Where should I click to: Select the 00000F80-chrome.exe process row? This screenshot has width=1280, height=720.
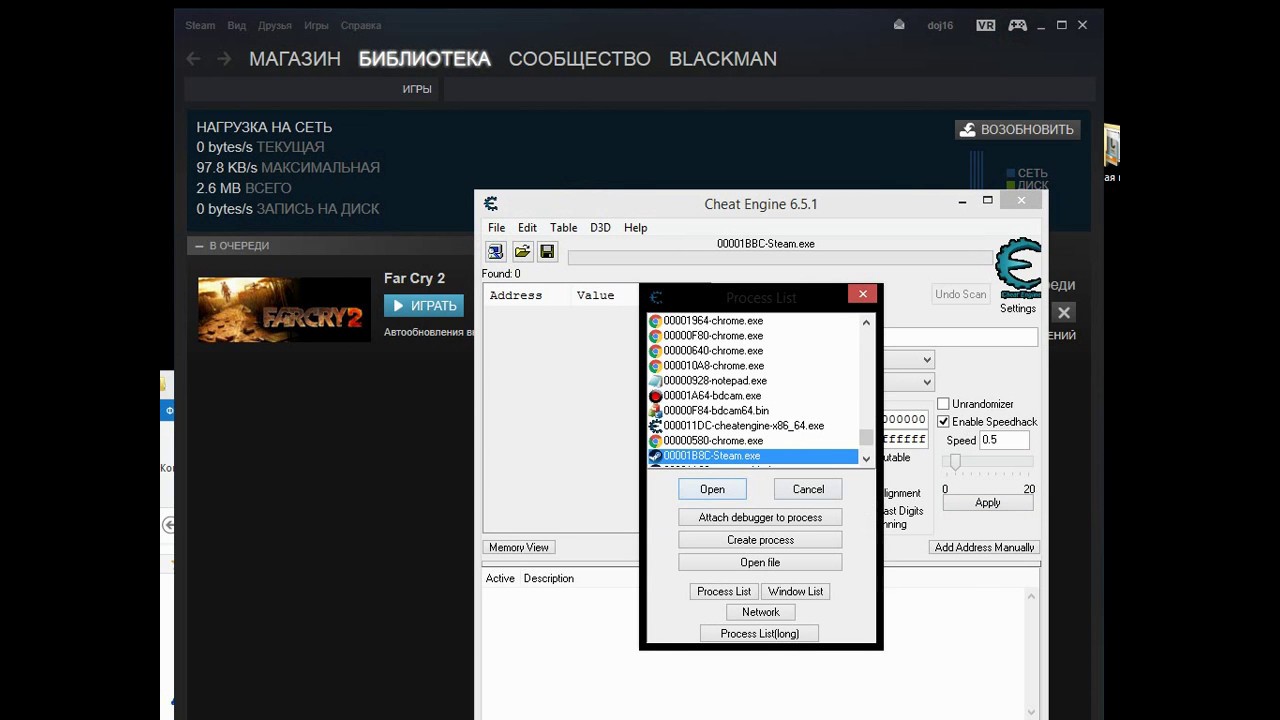click(753, 336)
